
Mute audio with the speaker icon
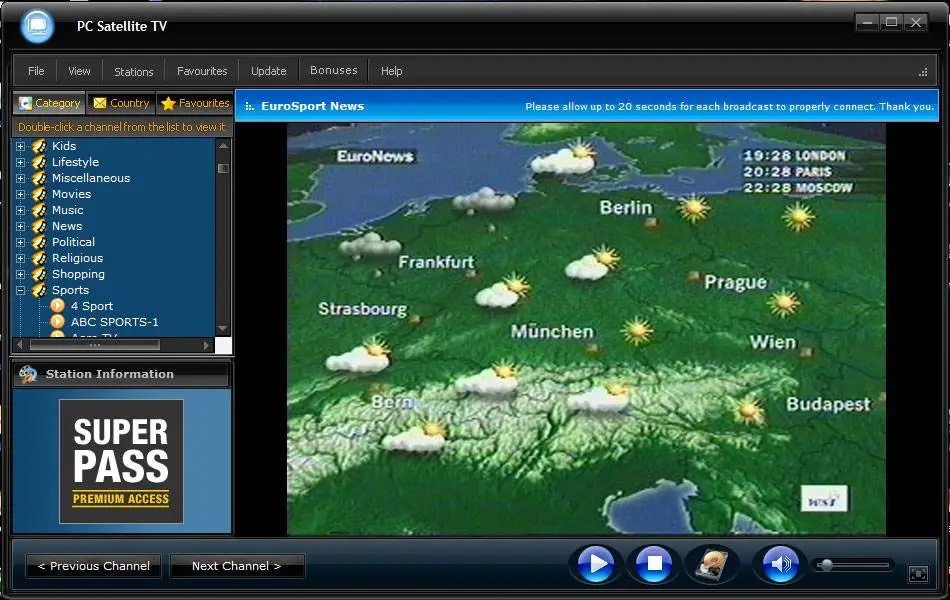click(x=779, y=565)
